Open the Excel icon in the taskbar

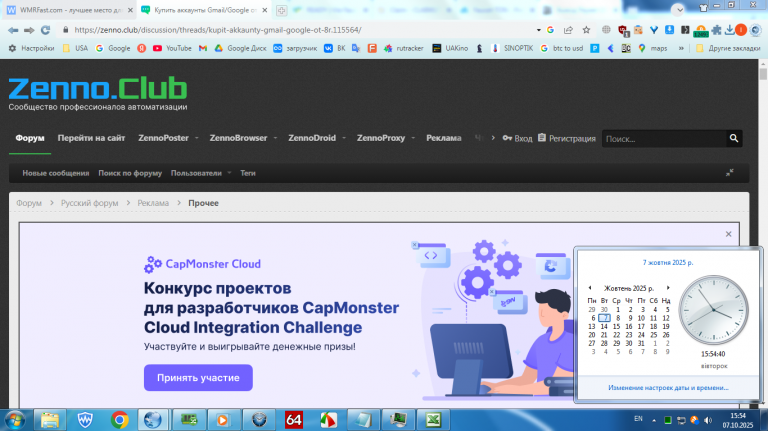[x=433, y=420]
